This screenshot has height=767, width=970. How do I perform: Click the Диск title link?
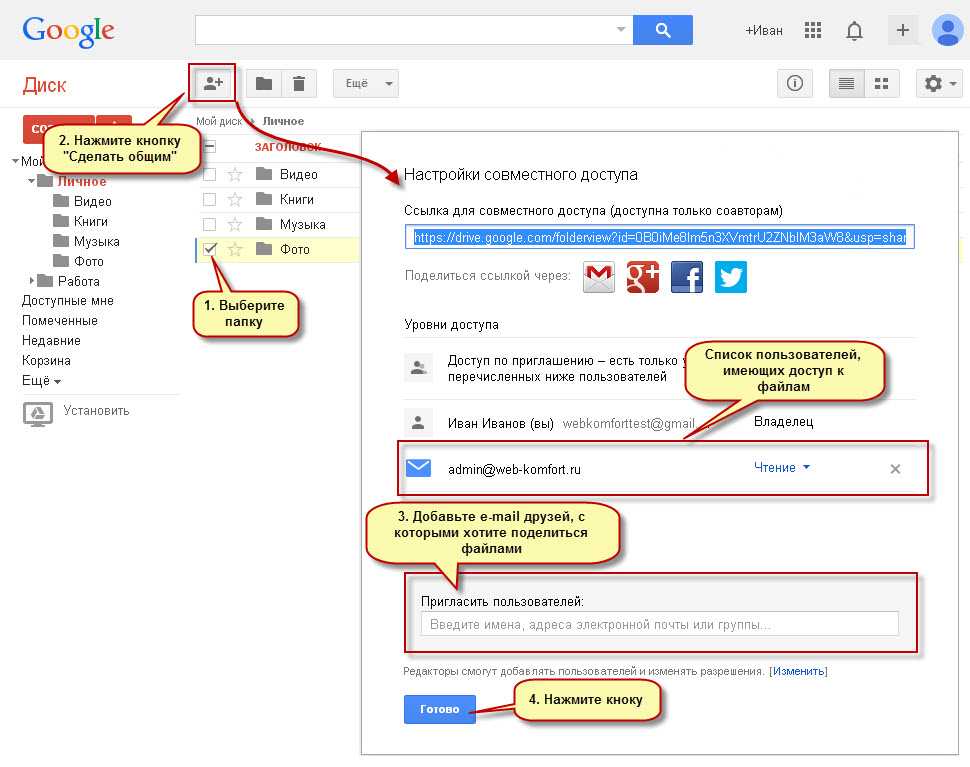(x=44, y=85)
